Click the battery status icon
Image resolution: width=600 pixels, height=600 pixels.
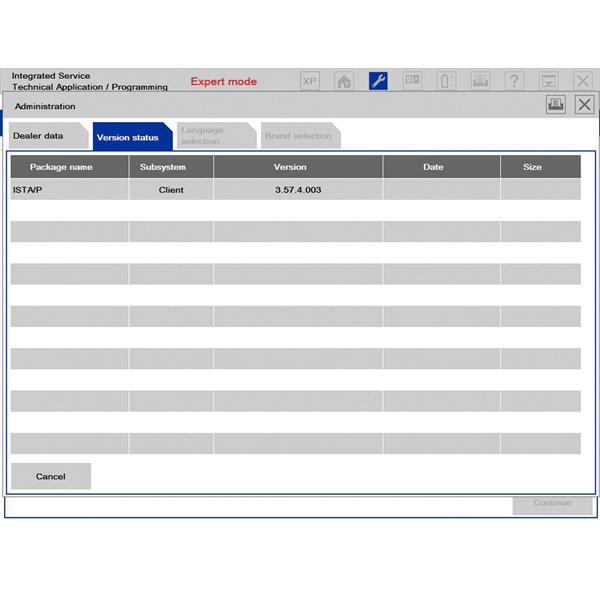[x=446, y=81]
